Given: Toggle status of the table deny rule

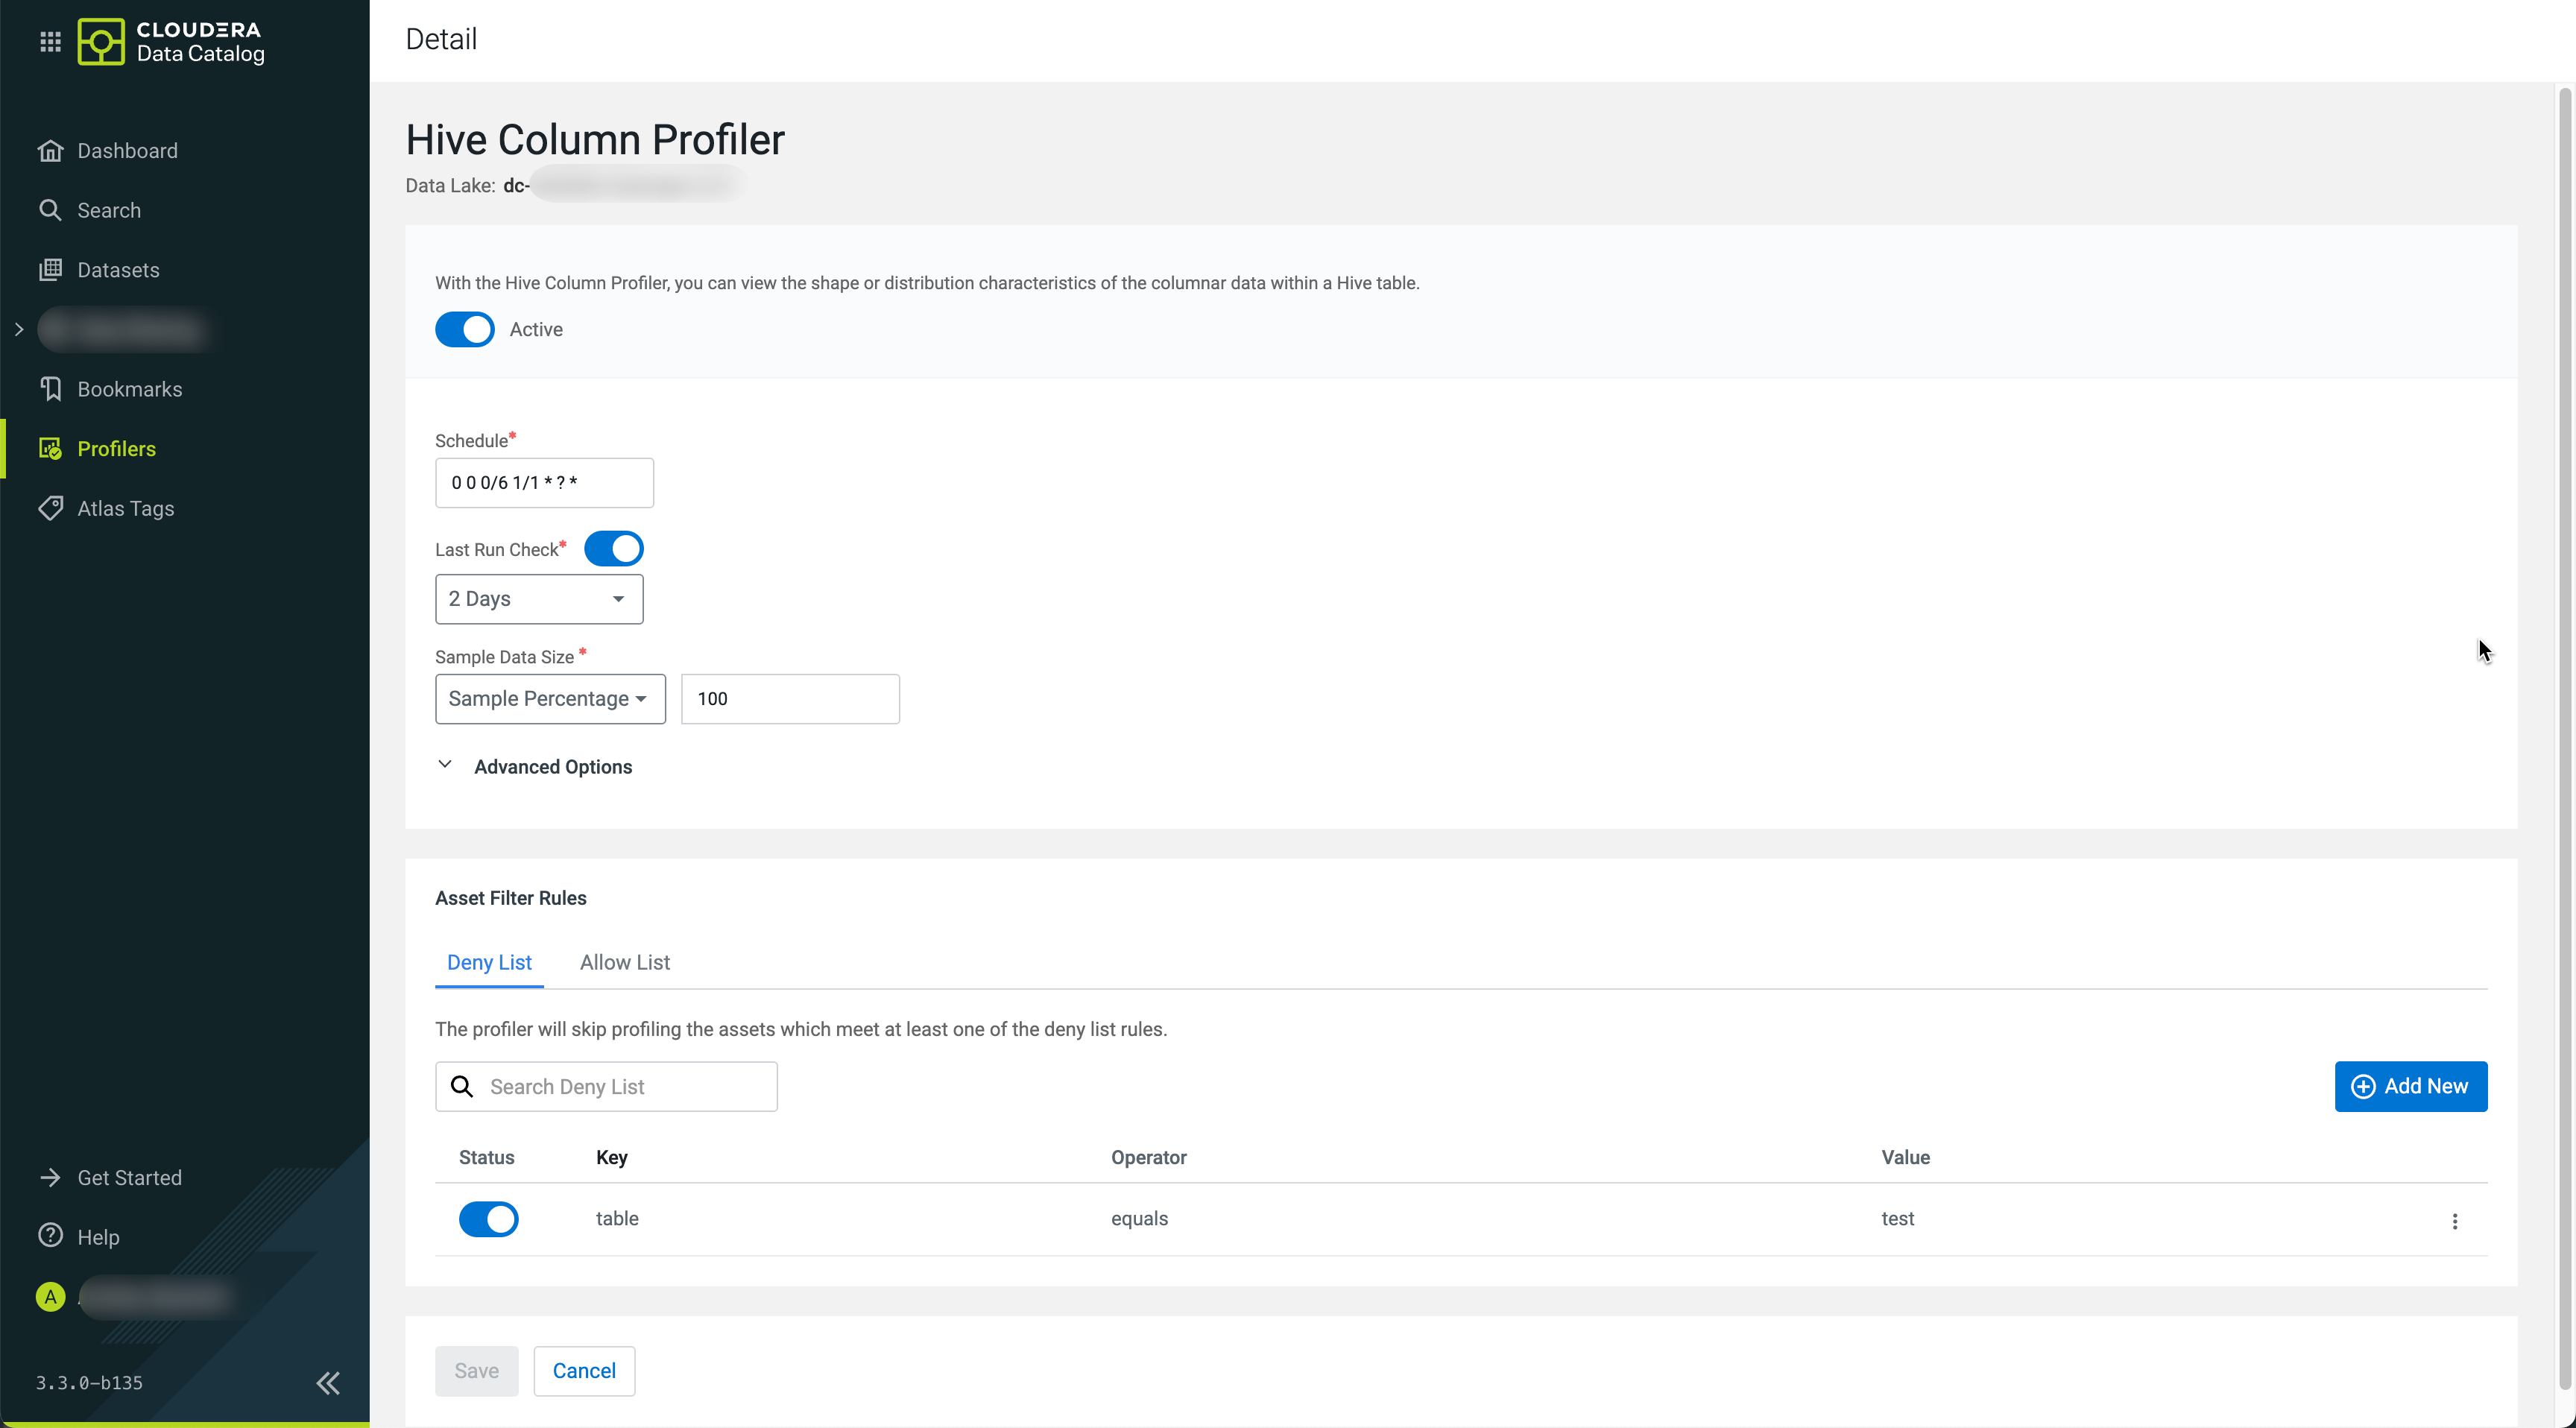Looking at the screenshot, I should (x=488, y=1219).
